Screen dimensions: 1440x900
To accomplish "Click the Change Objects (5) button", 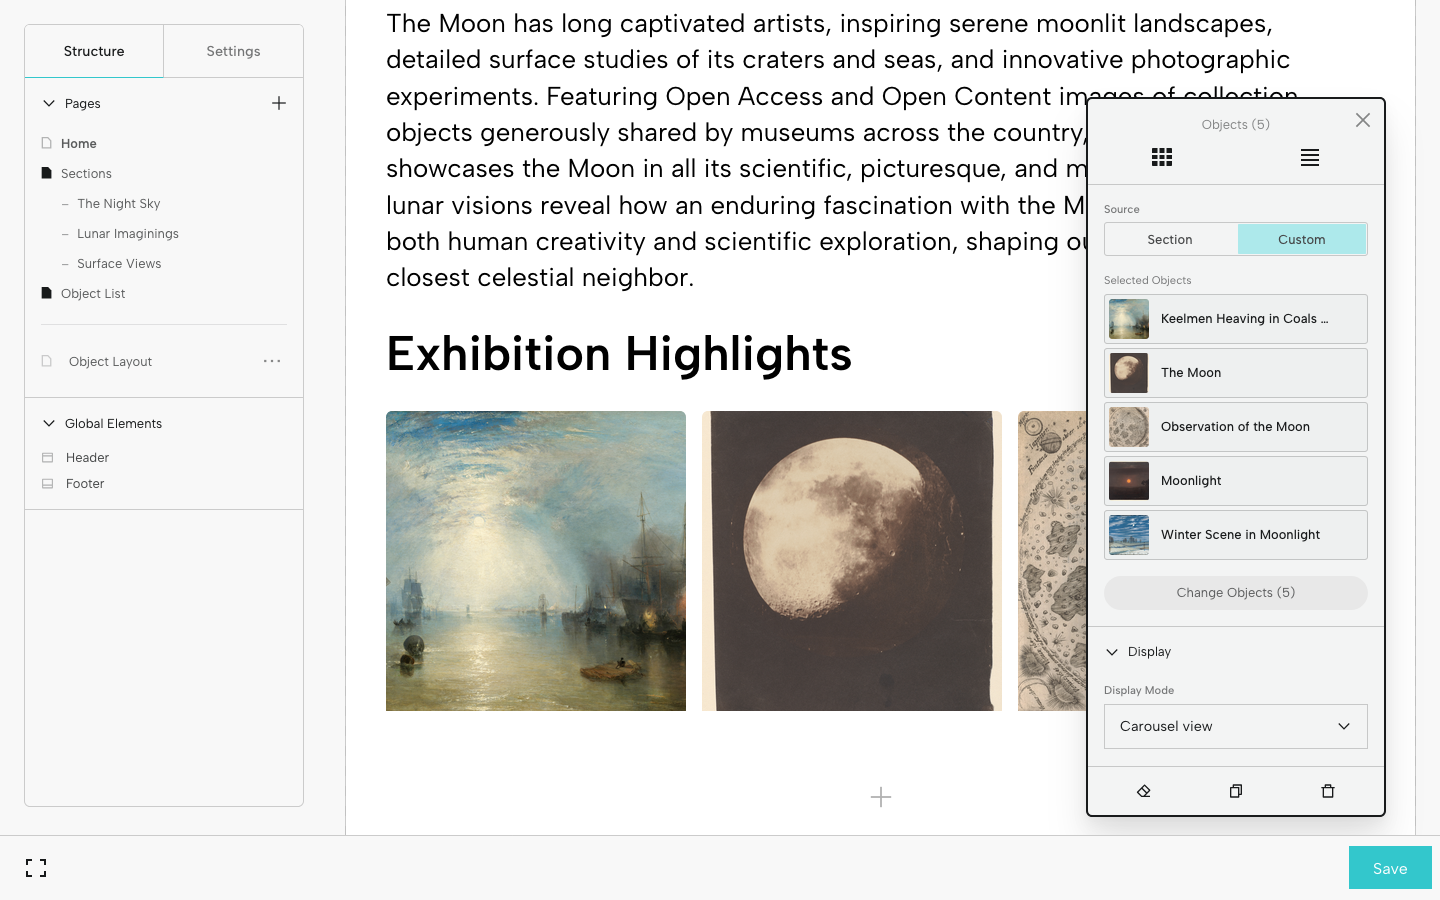I will (1235, 593).
